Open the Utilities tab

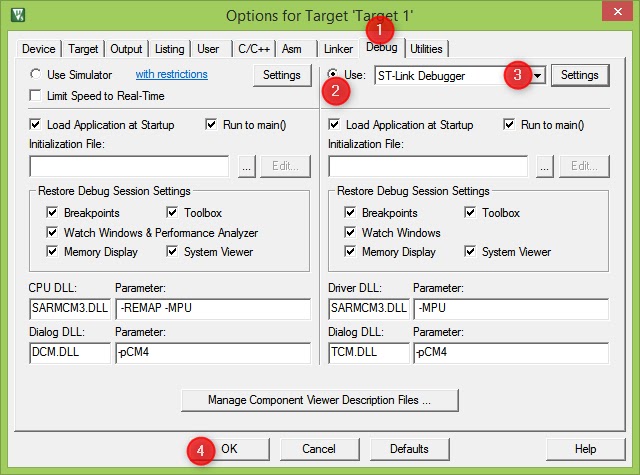coord(426,49)
